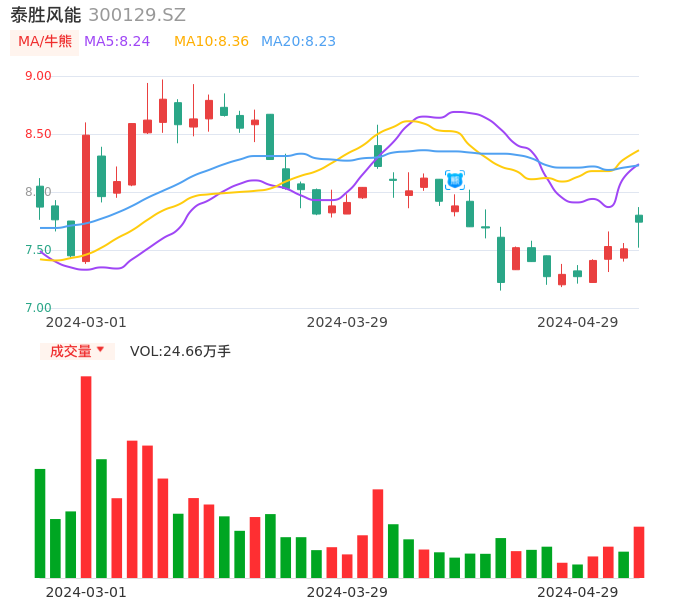Screen dimensions: 686x606
Task: Click the 泰胜风能 stock name title
Action: pyautogui.click(x=45, y=15)
